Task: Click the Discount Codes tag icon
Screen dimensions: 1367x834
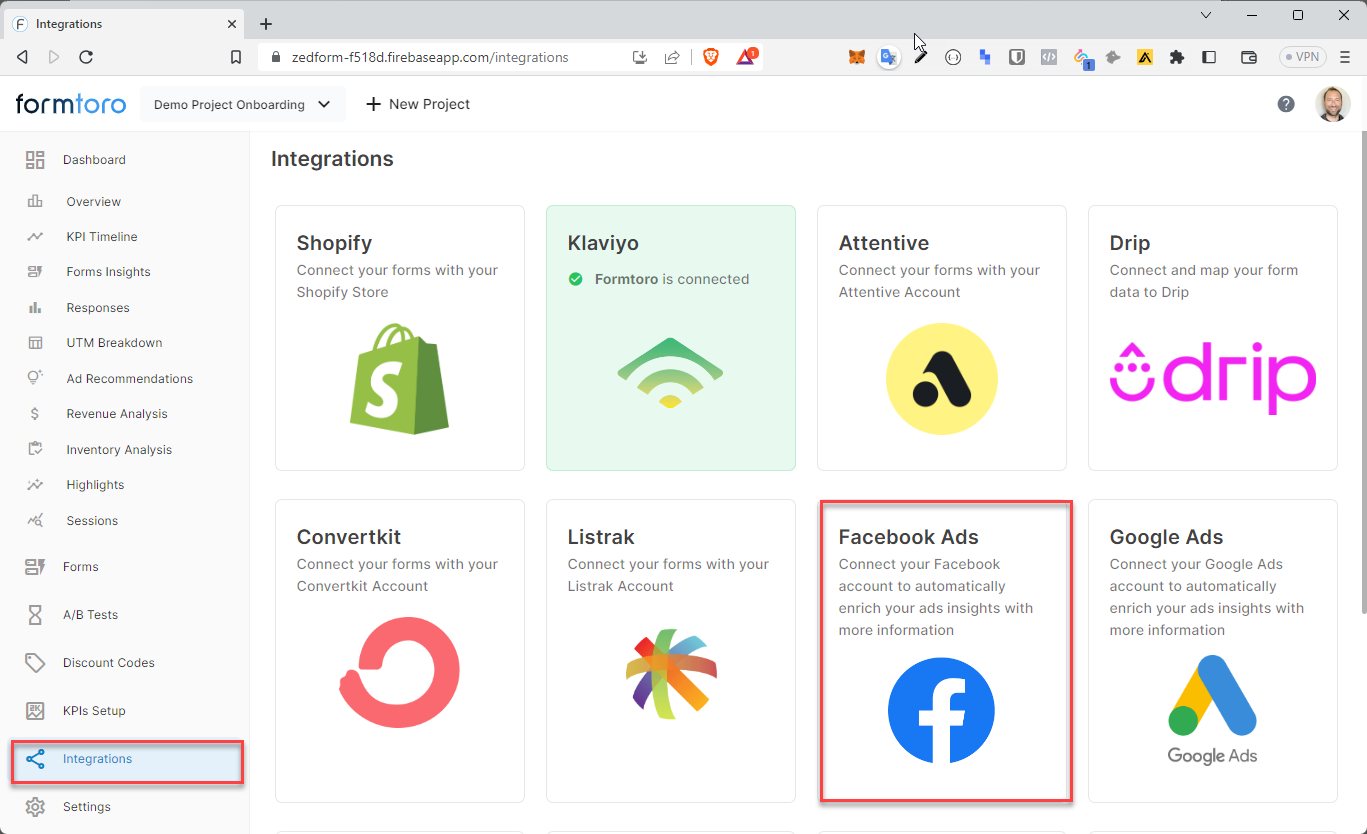Action: 35,663
